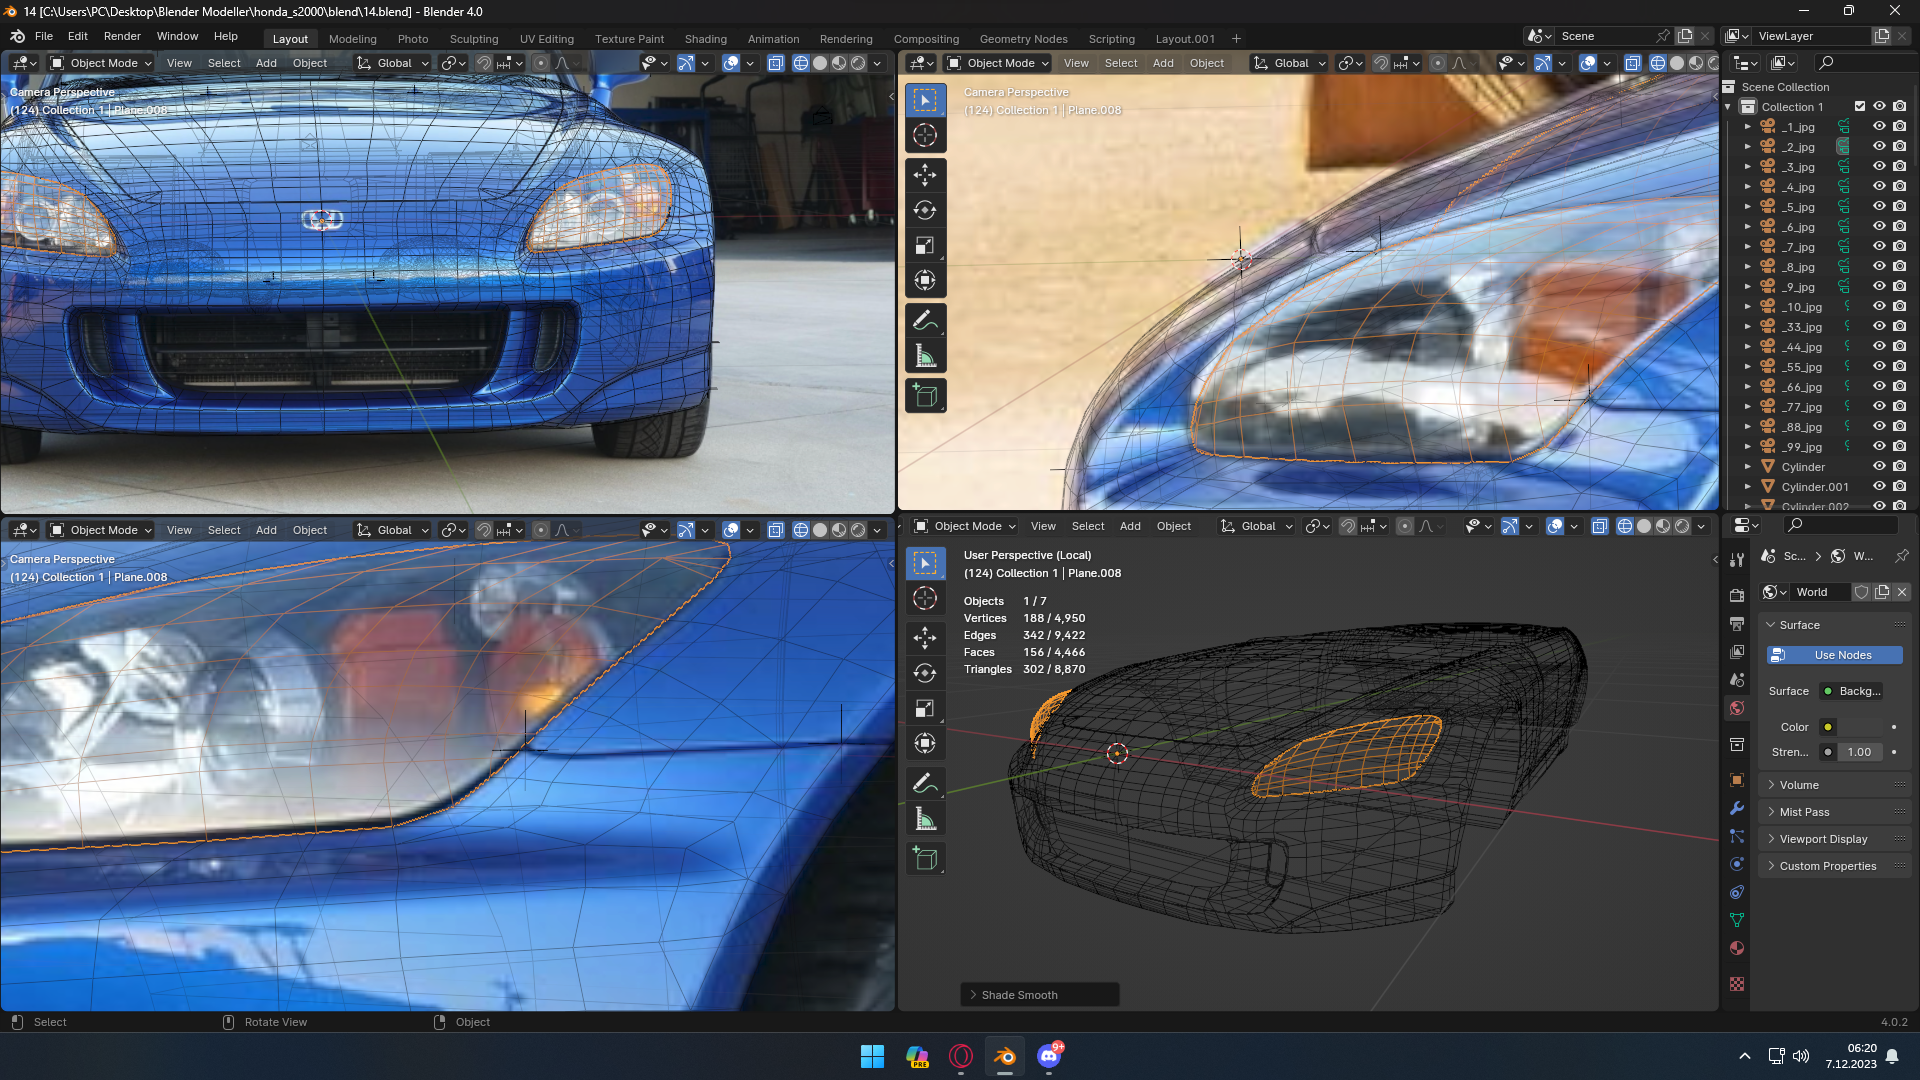Image resolution: width=1920 pixels, height=1080 pixels.
Task: Select the Move tool in top-right viewport
Action: click(925, 175)
